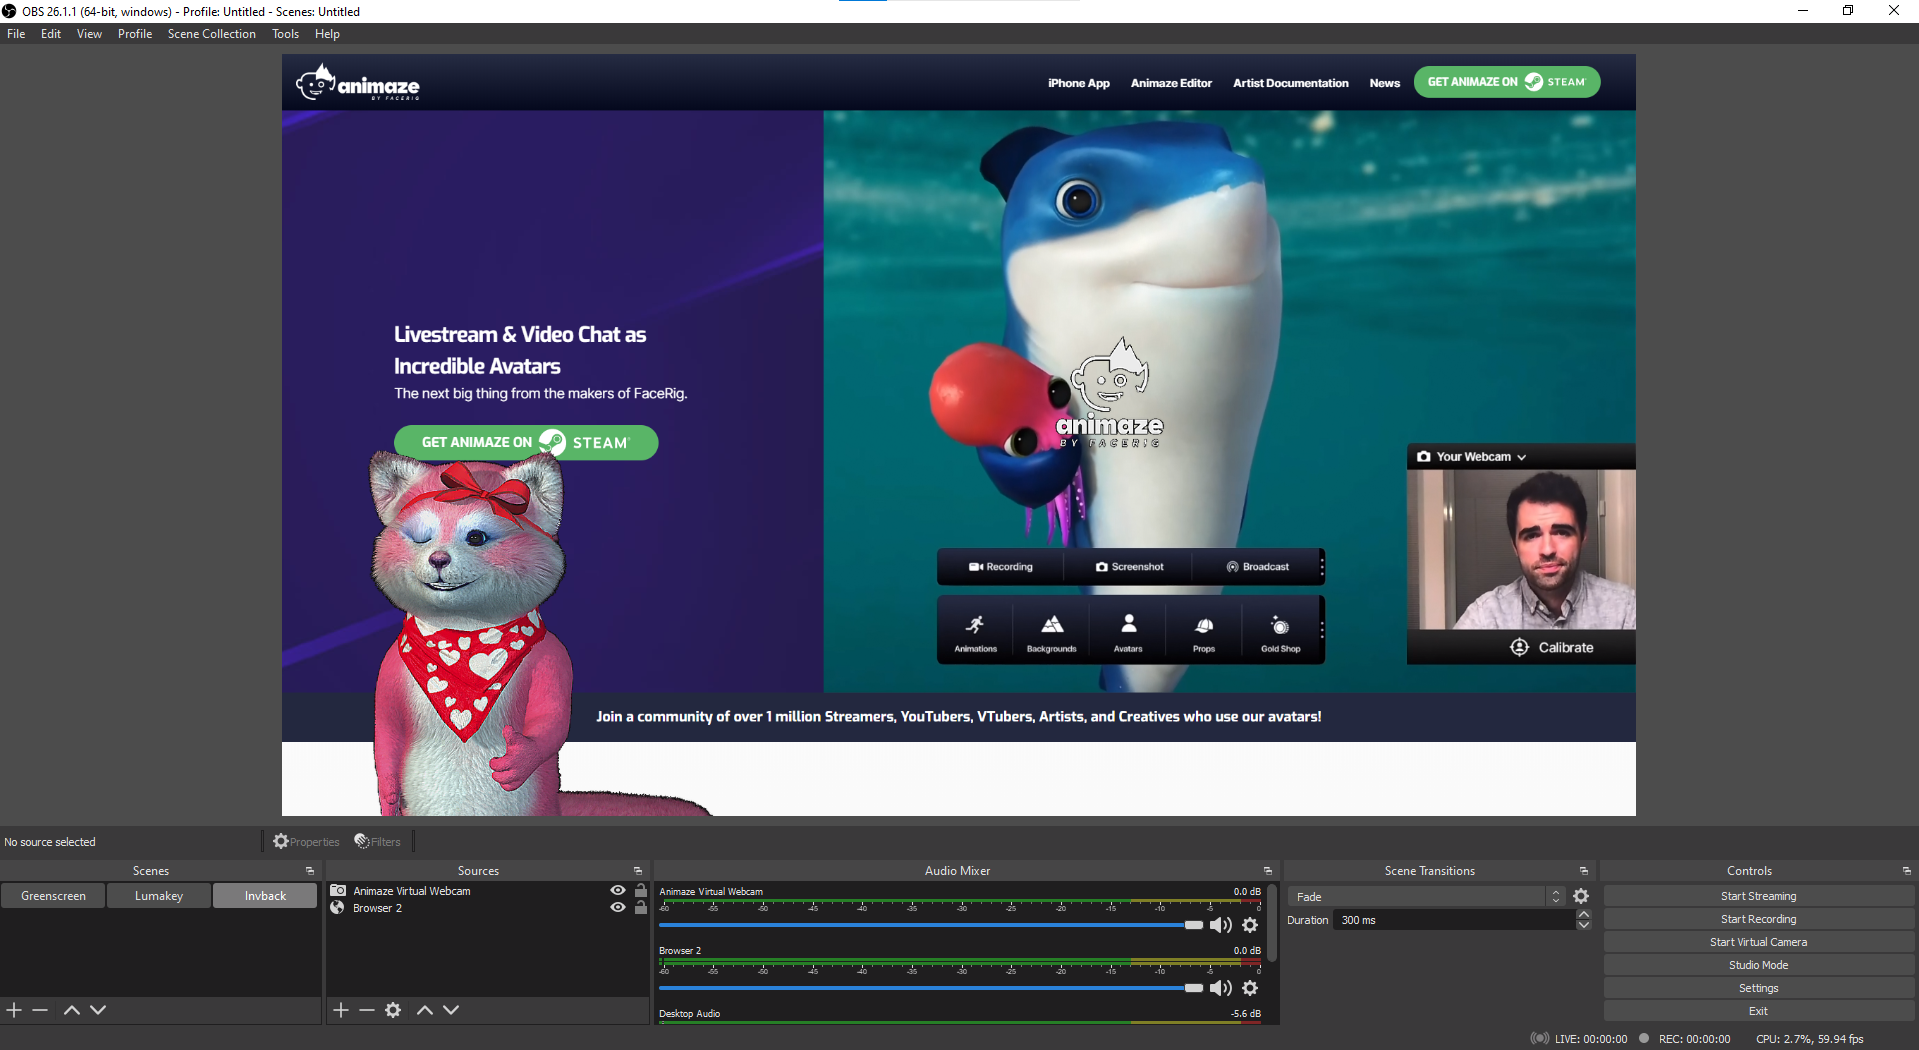Viewport: 1919px width, 1050px height.
Task: Click the Duration 300 ms input field
Action: 1454,920
